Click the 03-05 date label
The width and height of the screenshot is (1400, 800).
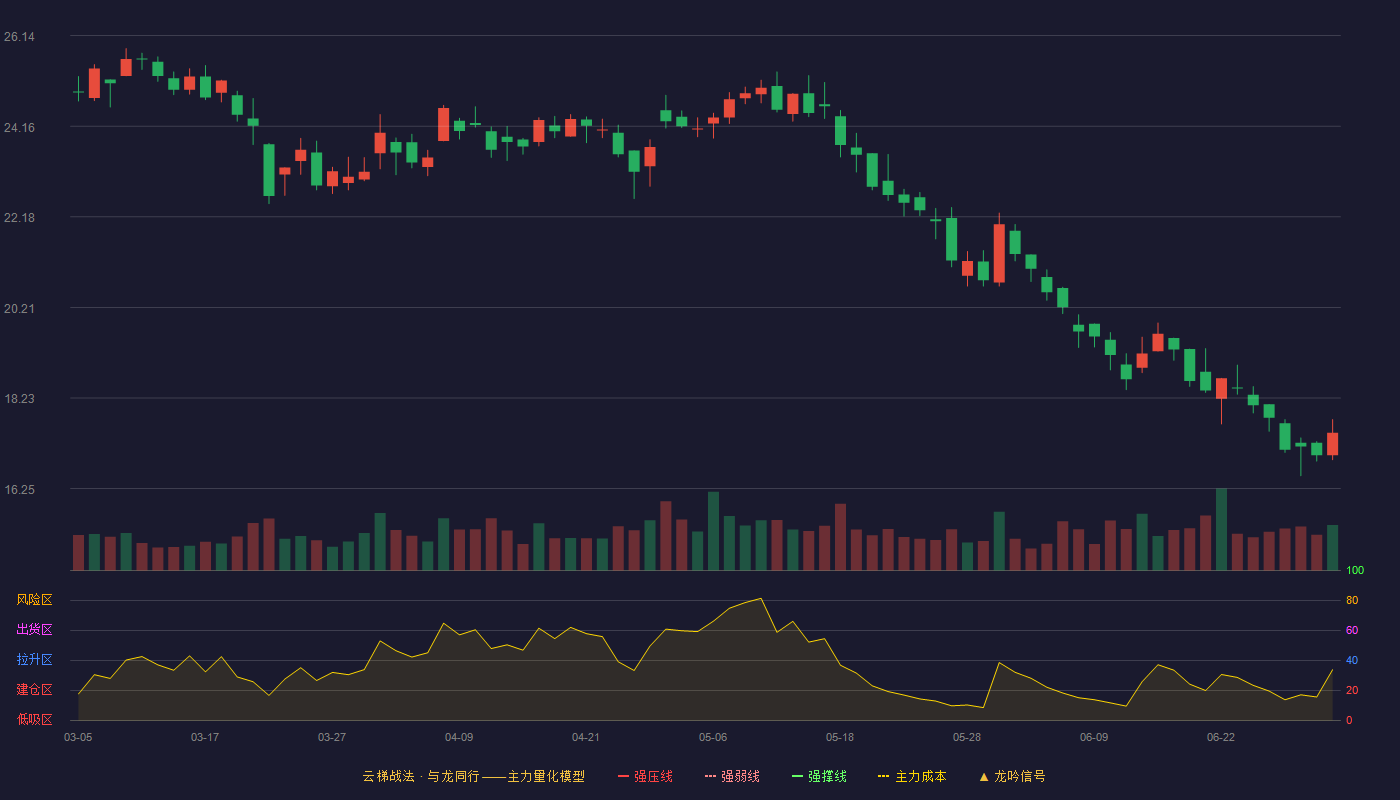point(78,737)
